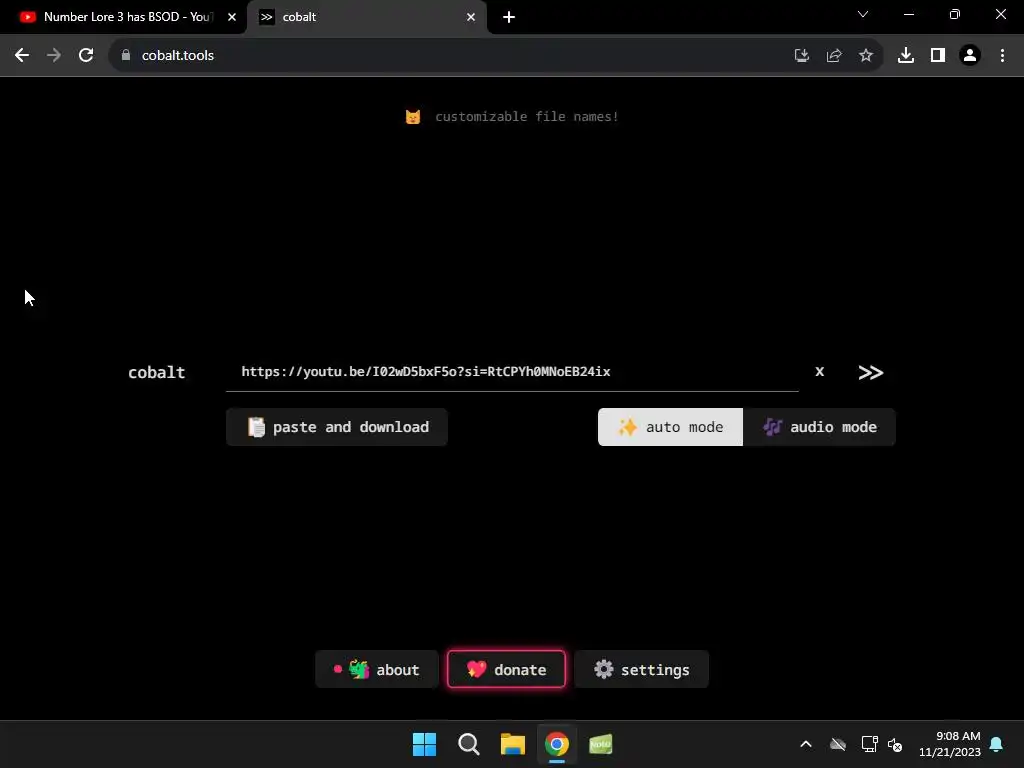Click paste and download
The height and width of the screenshot is (768, 1024).
[337, 427]
